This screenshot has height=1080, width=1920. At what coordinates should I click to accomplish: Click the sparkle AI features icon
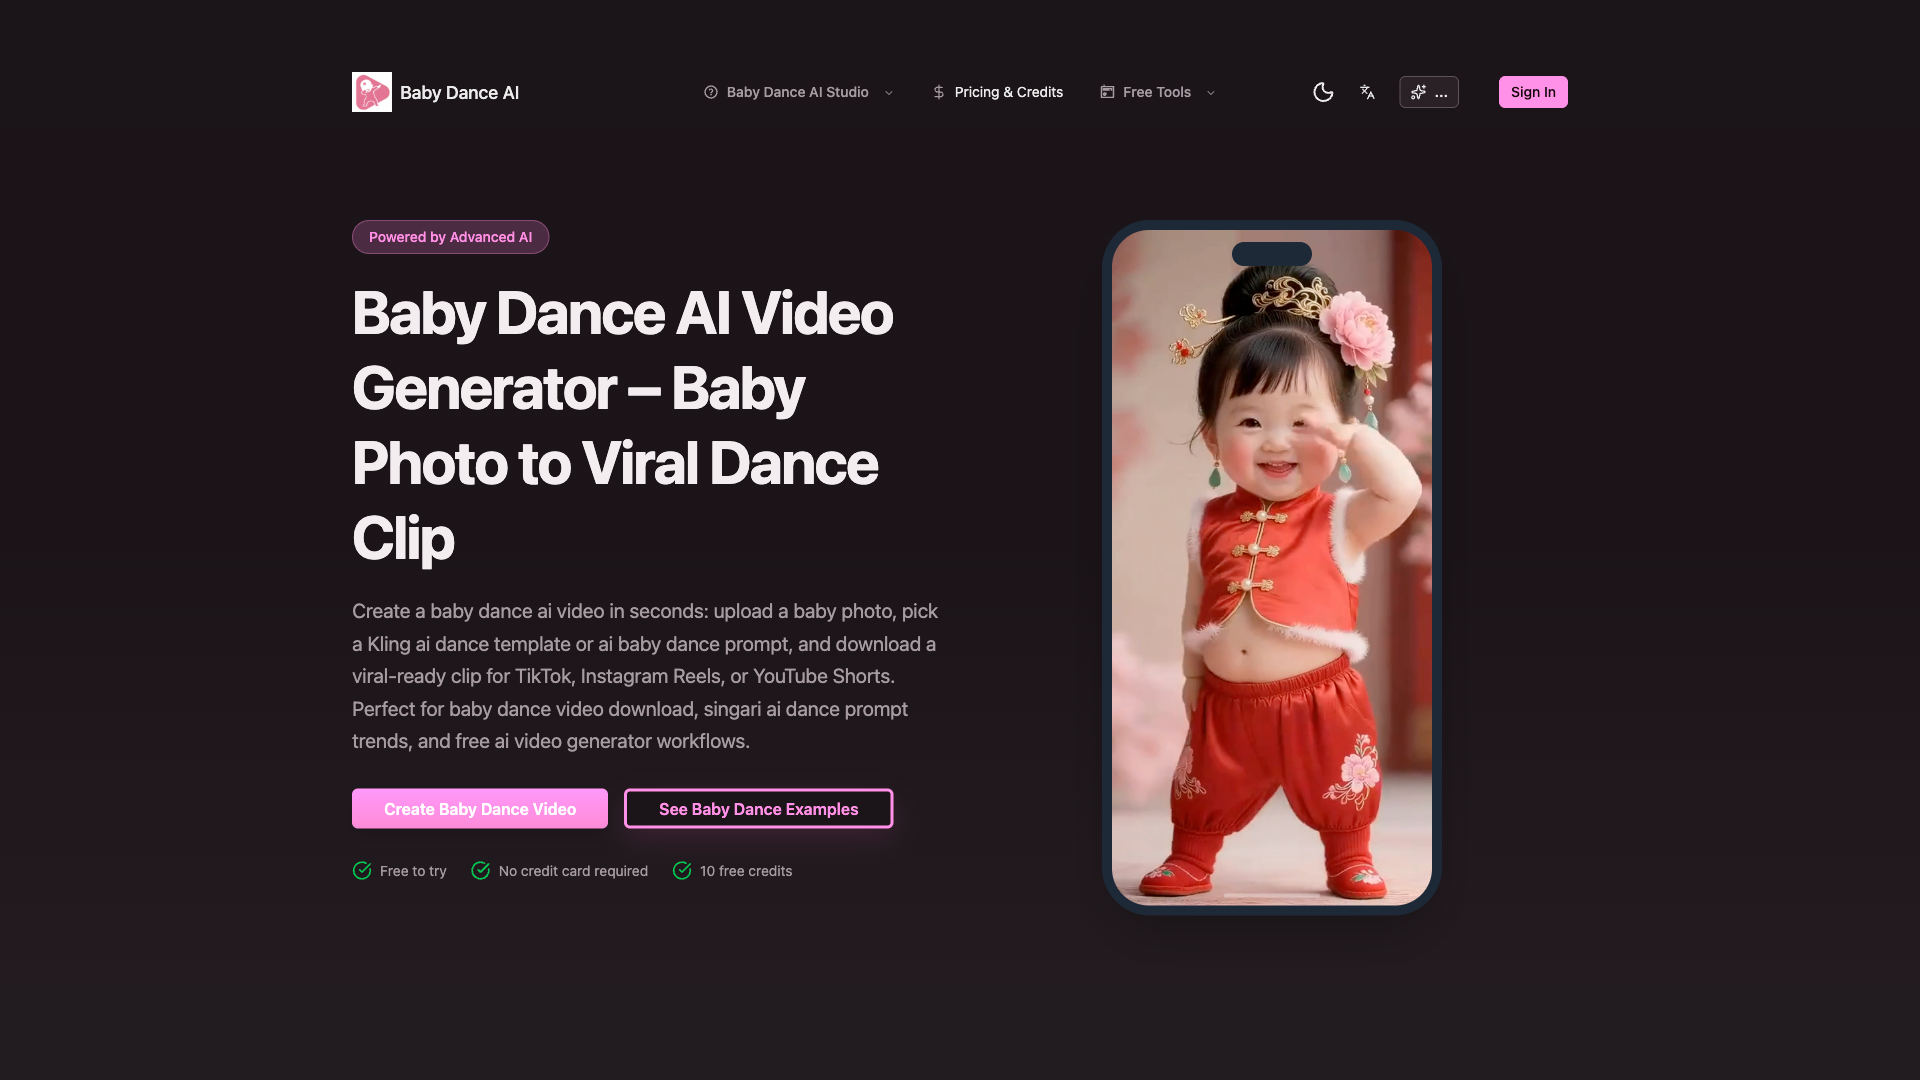coord(1418,92)
